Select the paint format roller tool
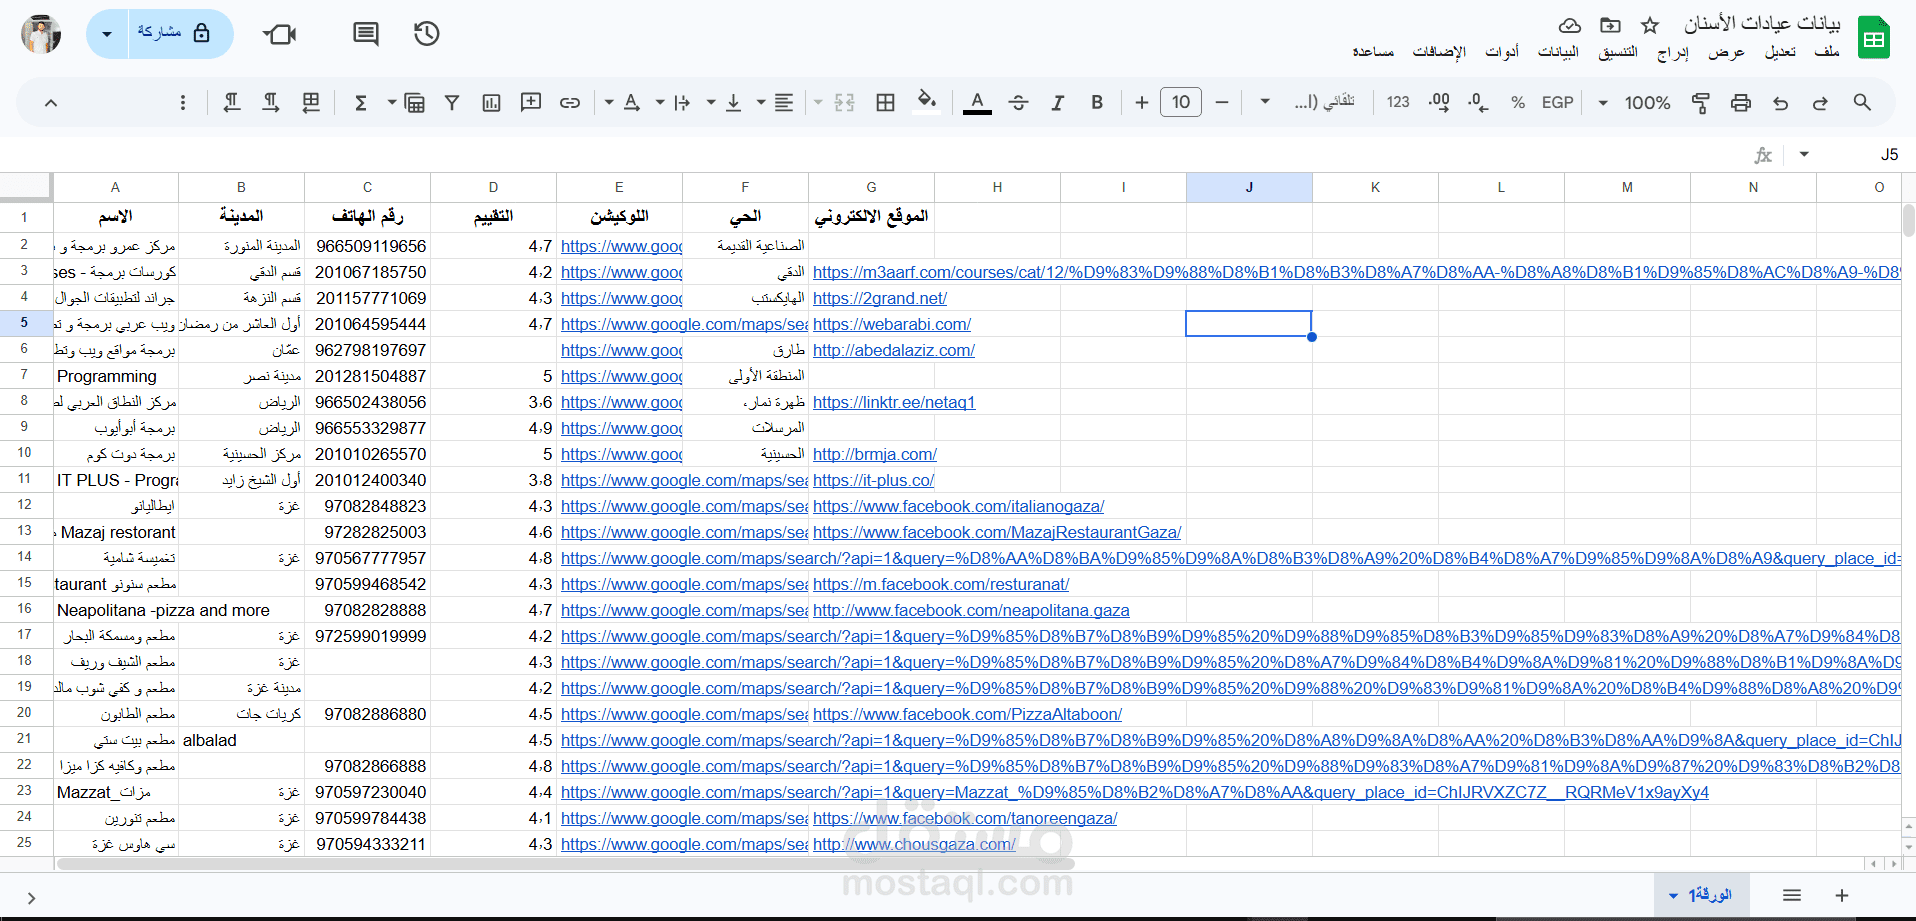1916x921 pixels. click(x=1700, y=102)
